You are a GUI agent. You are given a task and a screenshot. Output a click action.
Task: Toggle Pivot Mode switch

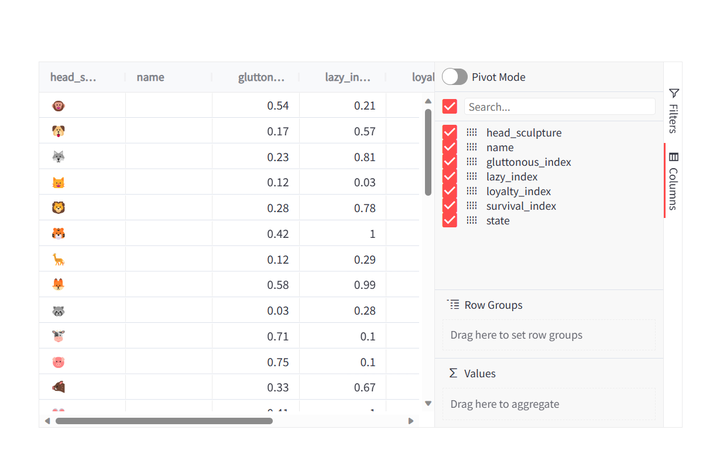pos(455,77)
